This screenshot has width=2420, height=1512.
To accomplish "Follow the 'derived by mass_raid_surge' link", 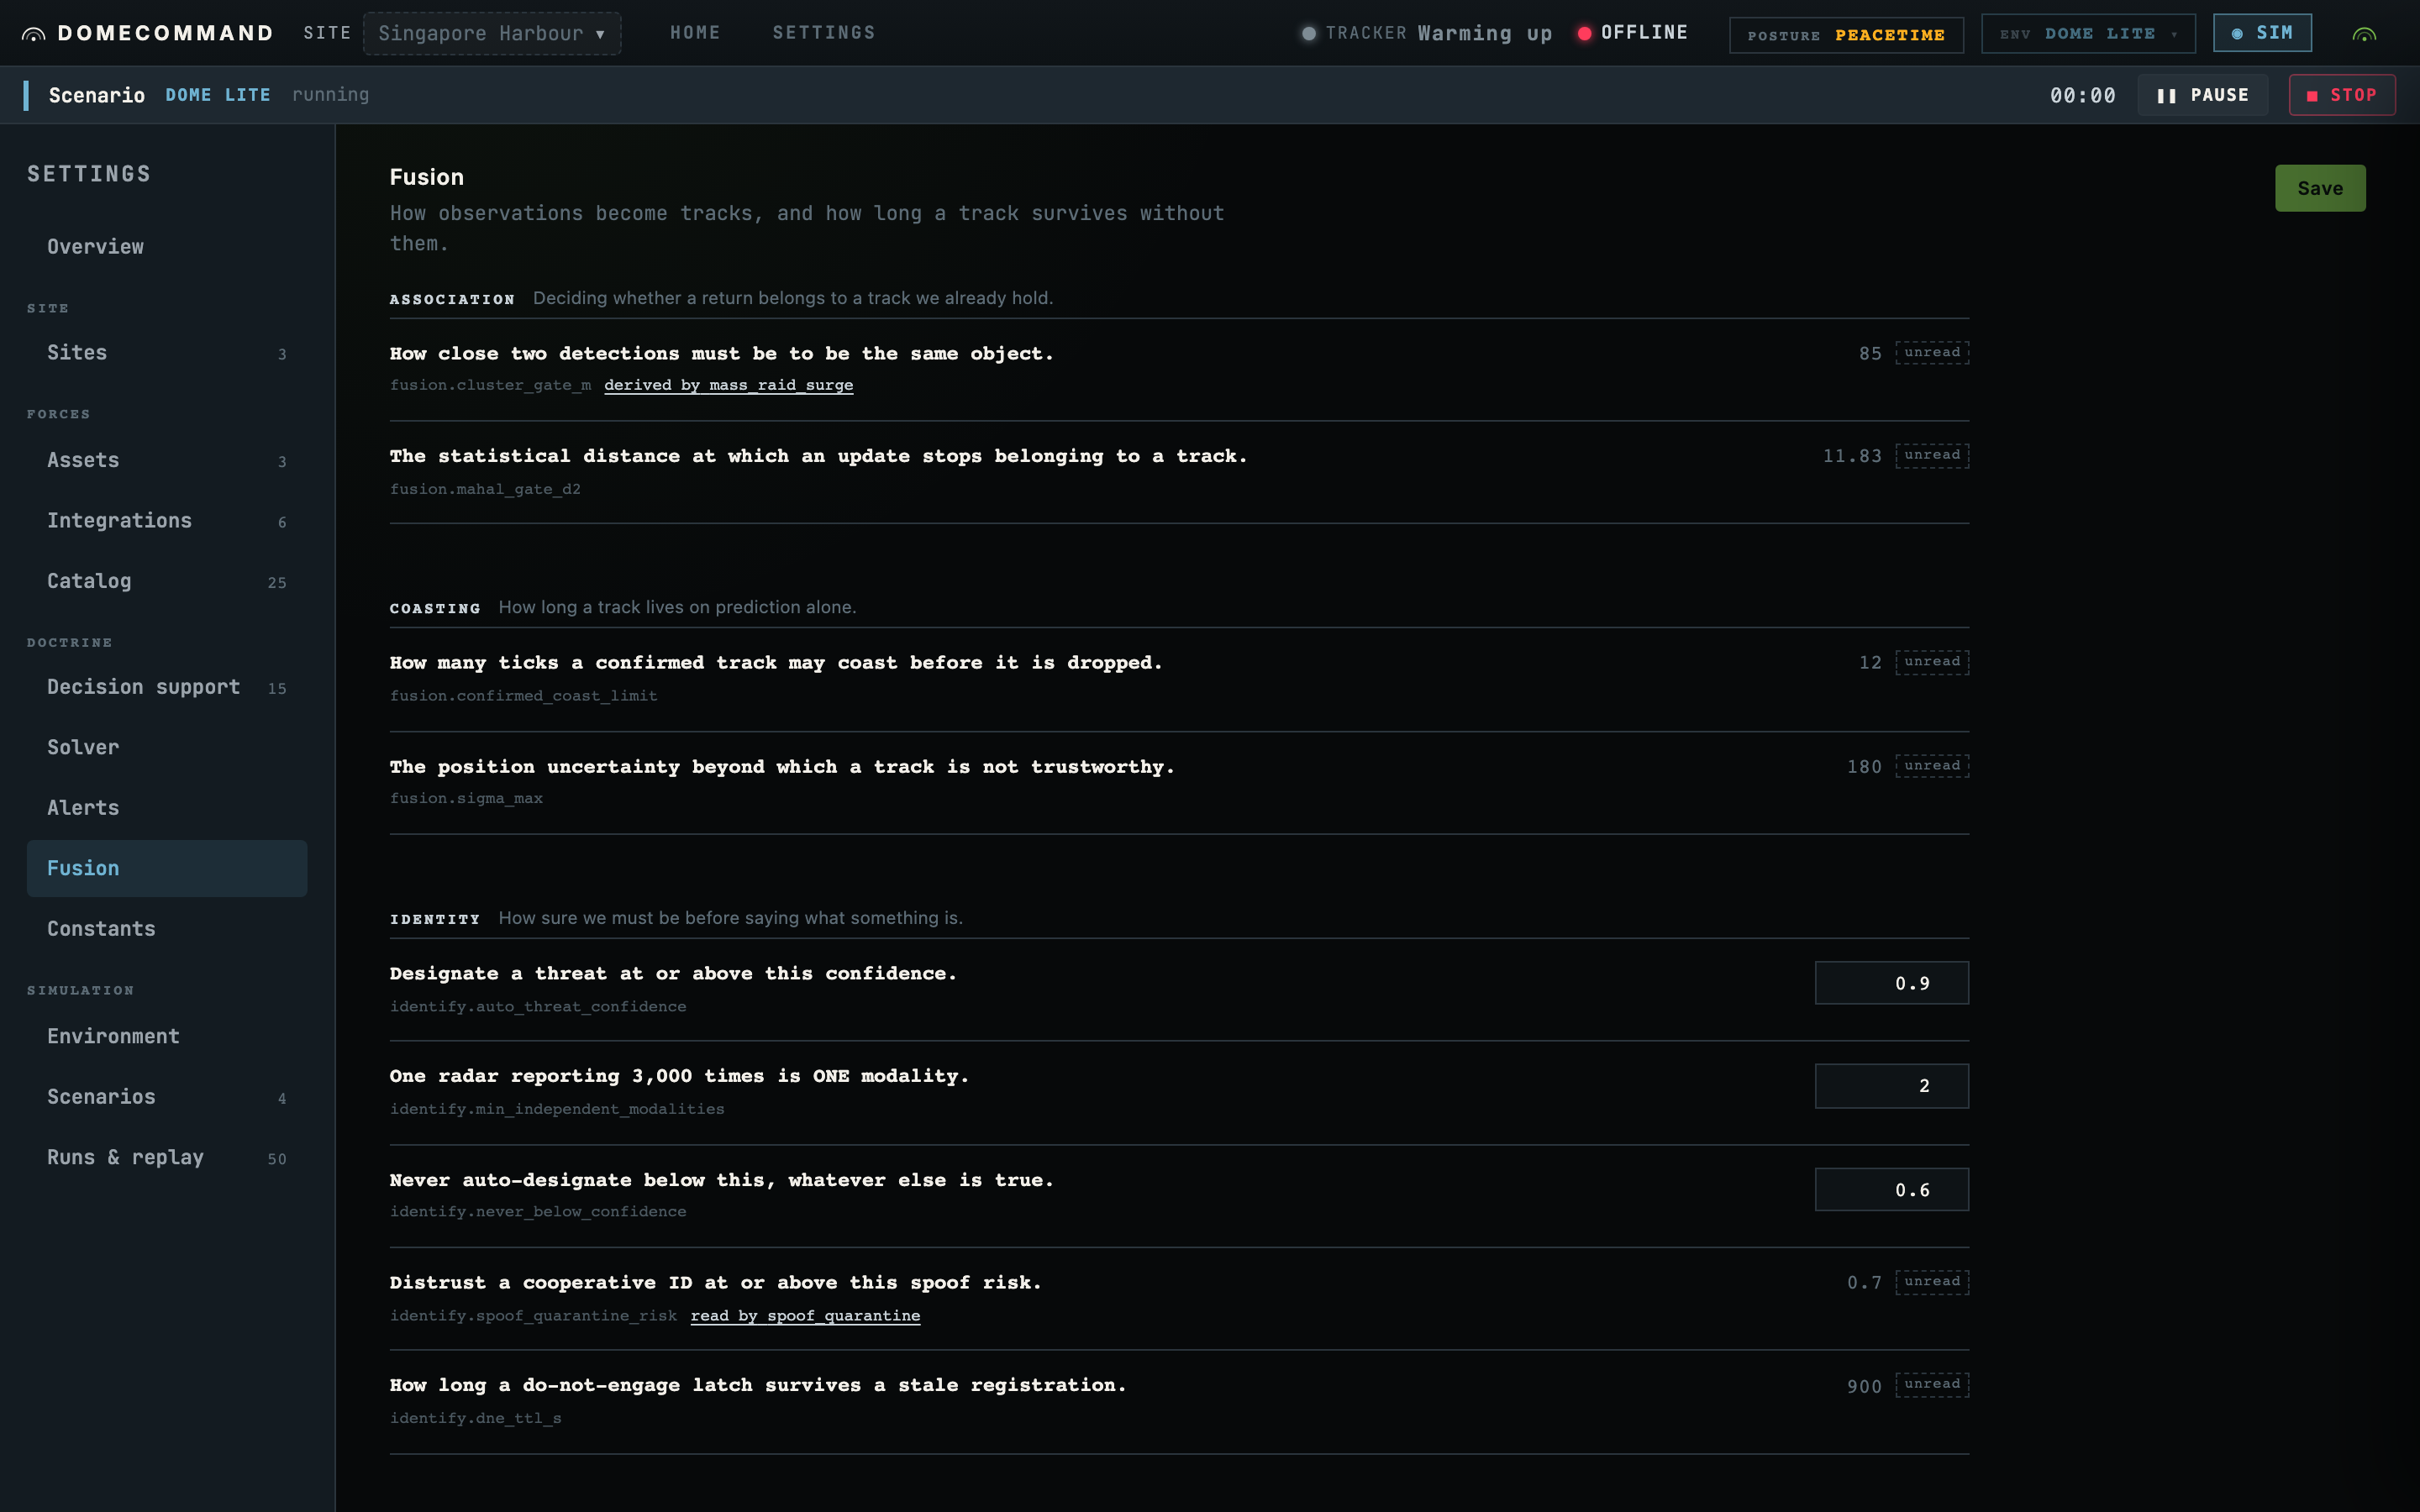I will coord(728,385).
